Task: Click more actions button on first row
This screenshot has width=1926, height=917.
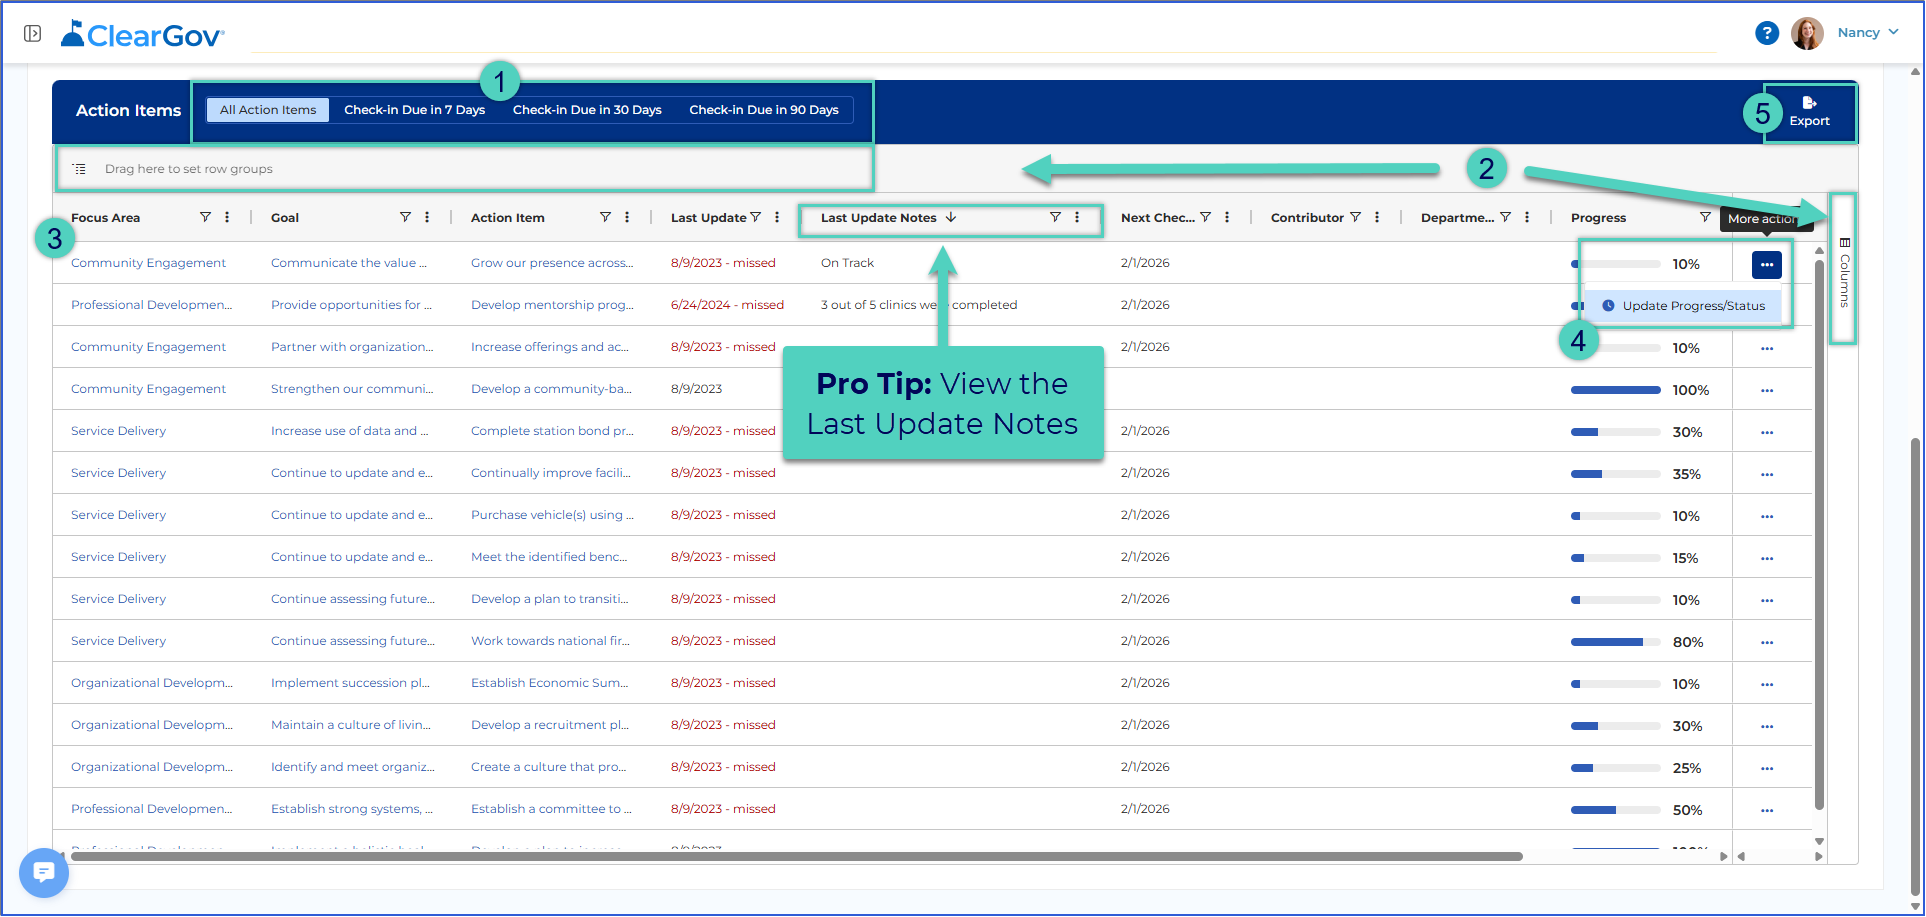Action: [1767, 265]
